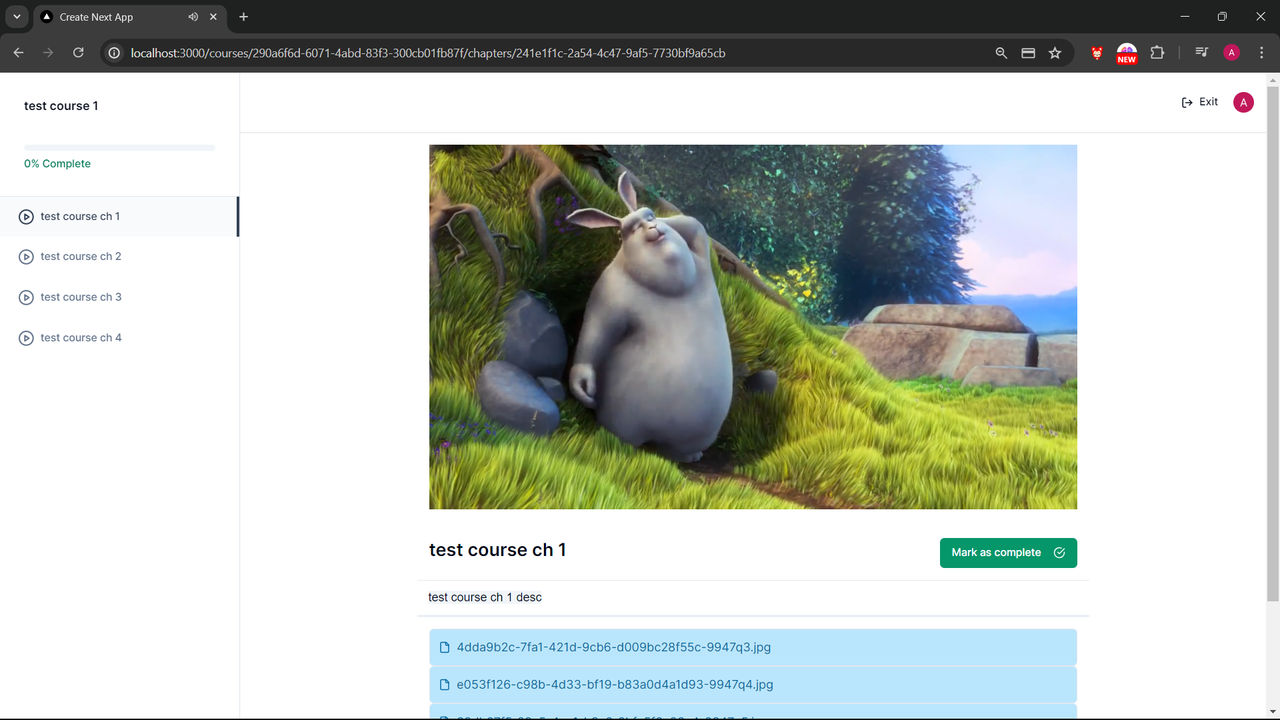
Task: Click the play icon beside test course ch 1
Action: coord(26,217)
